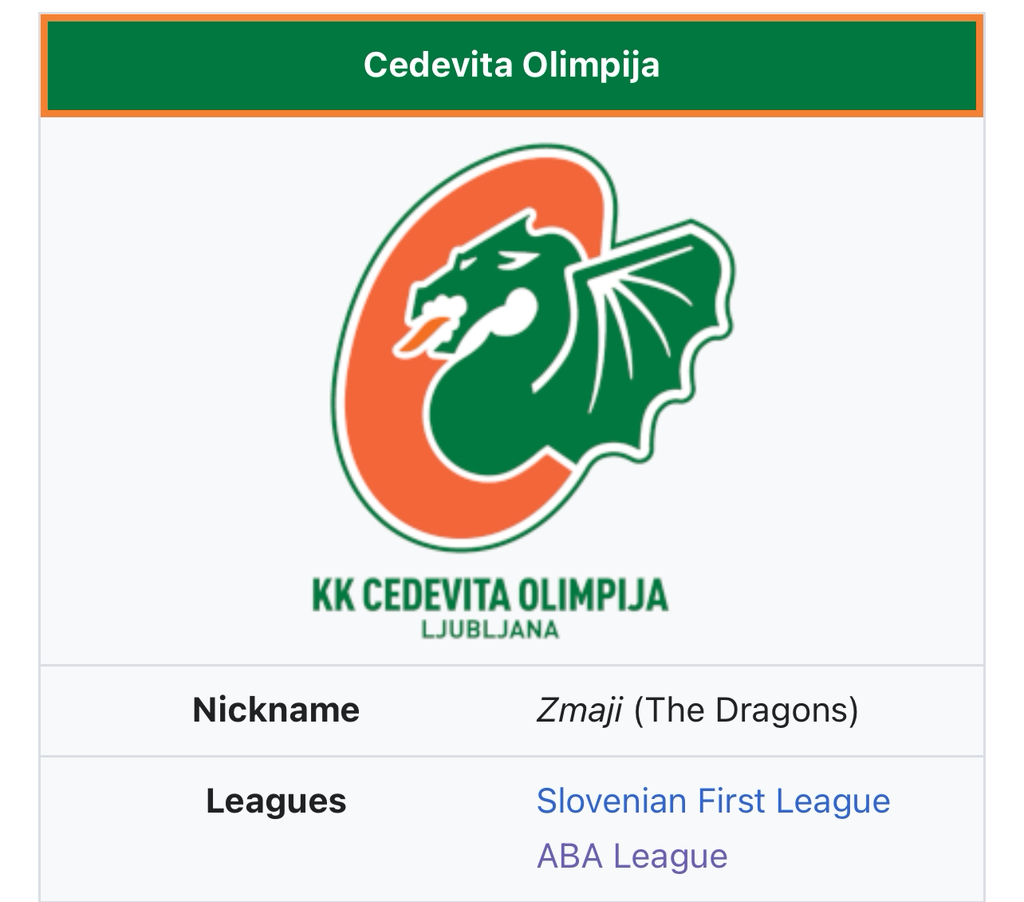
Task: Click the italic "Zmaji" nickname text
Action: (579, 710)
